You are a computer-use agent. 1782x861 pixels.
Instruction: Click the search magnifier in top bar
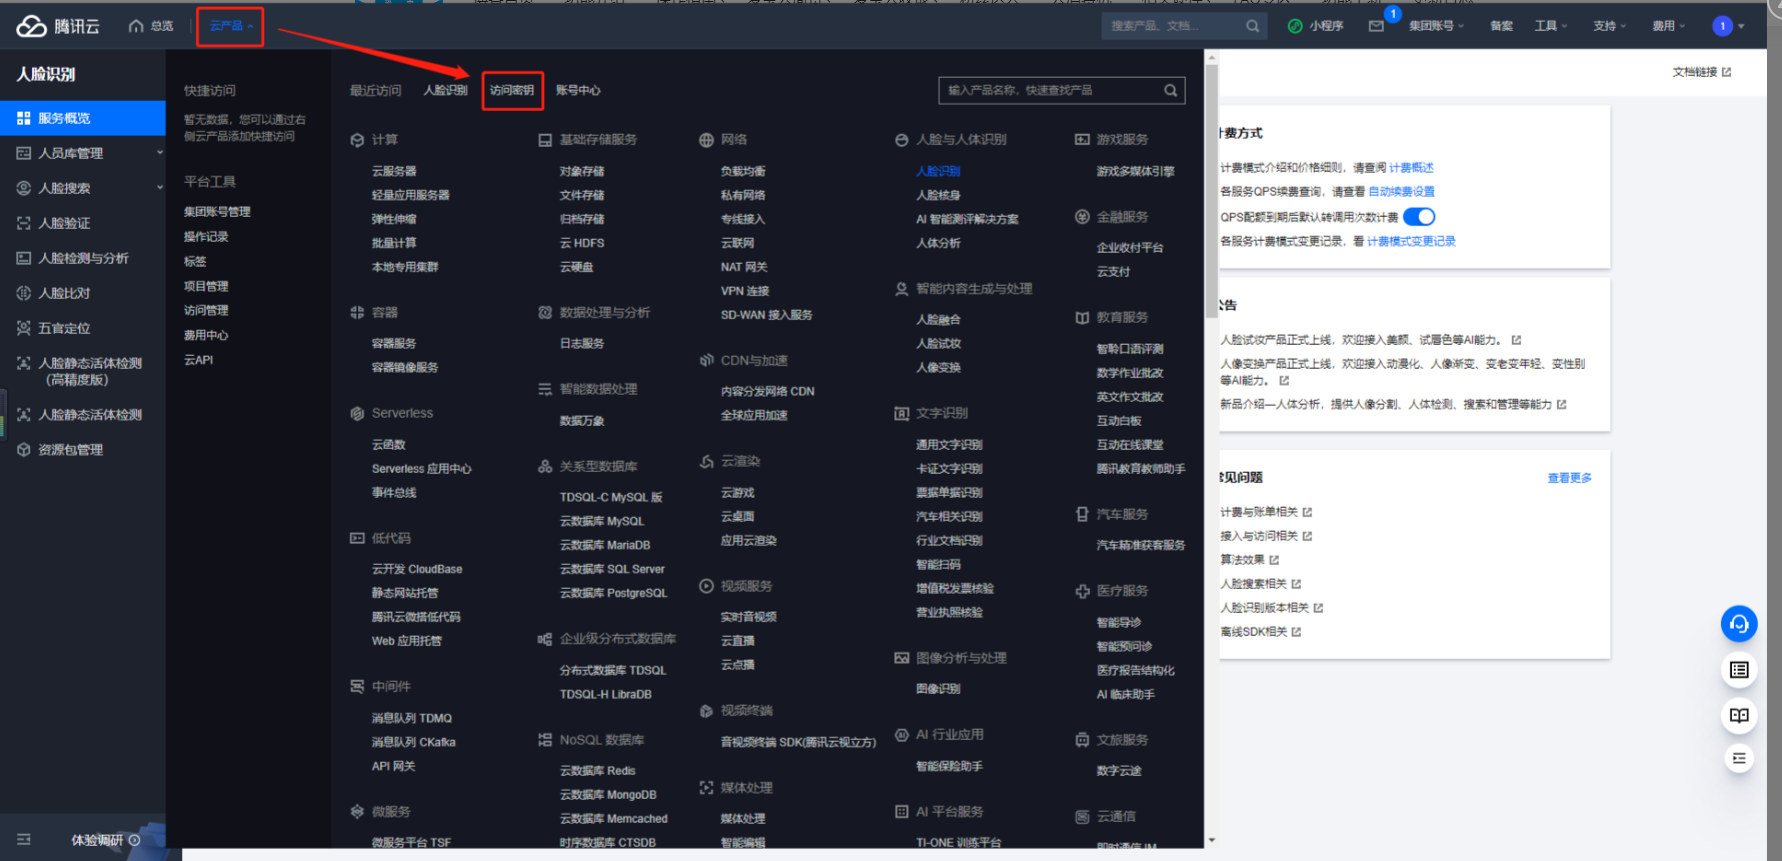[x=1252, y=26]
